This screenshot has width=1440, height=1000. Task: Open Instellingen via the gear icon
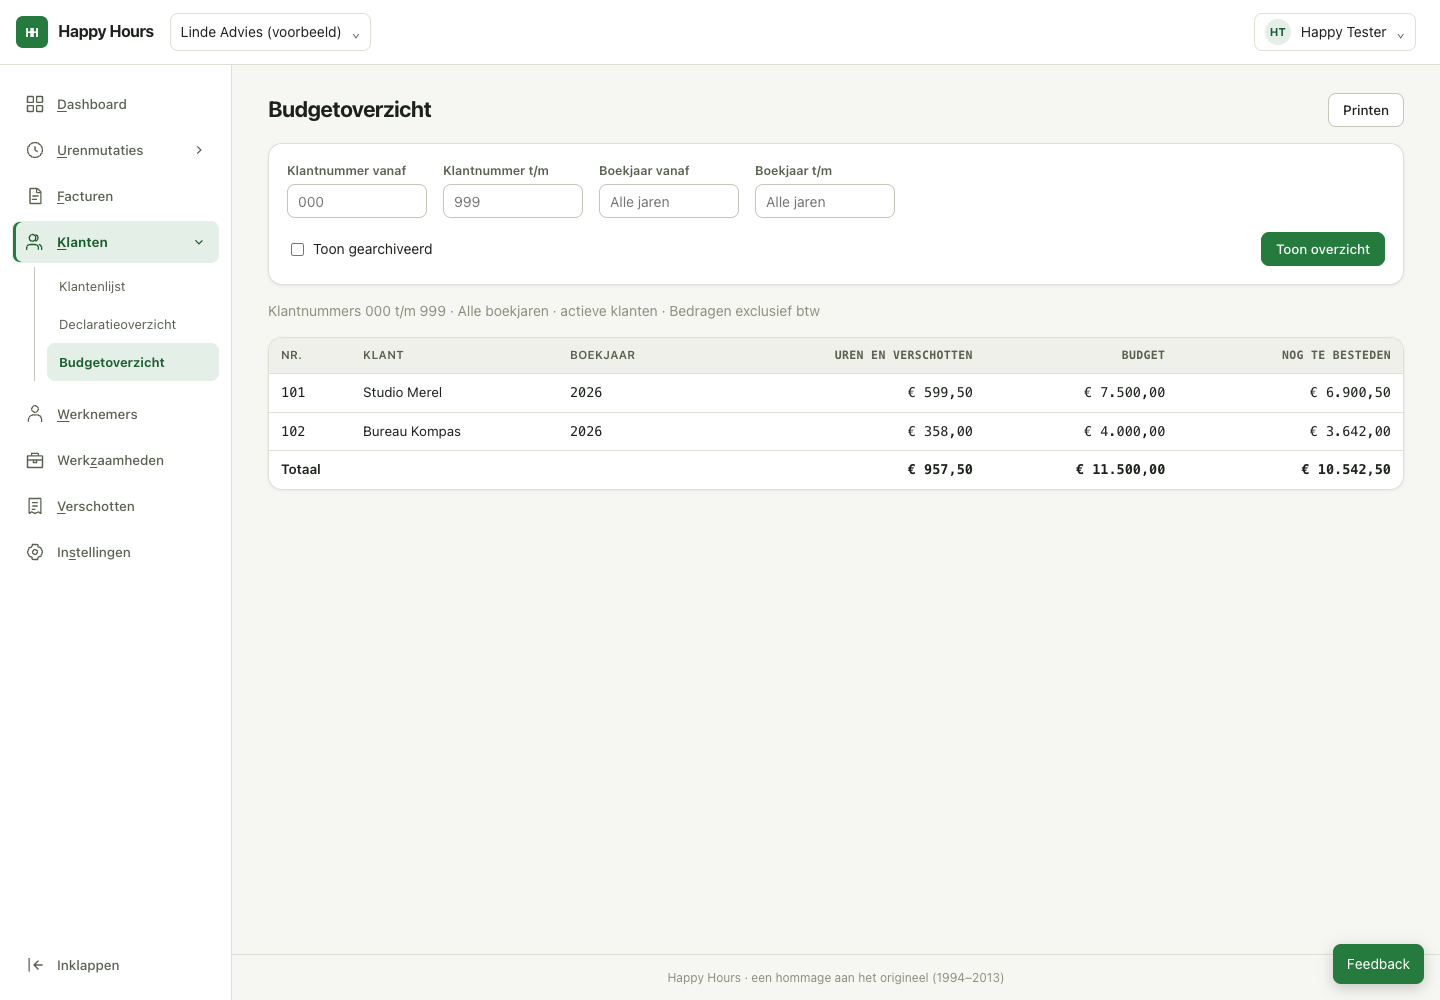[35, 552]
